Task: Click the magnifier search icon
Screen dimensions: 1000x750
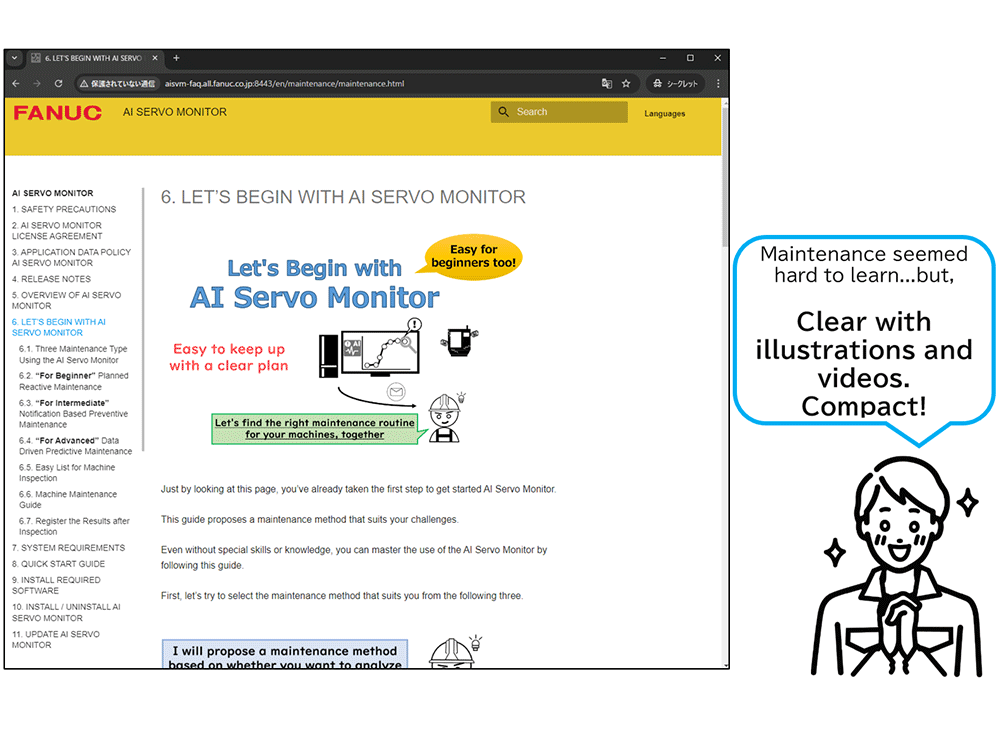Action: 503,112
